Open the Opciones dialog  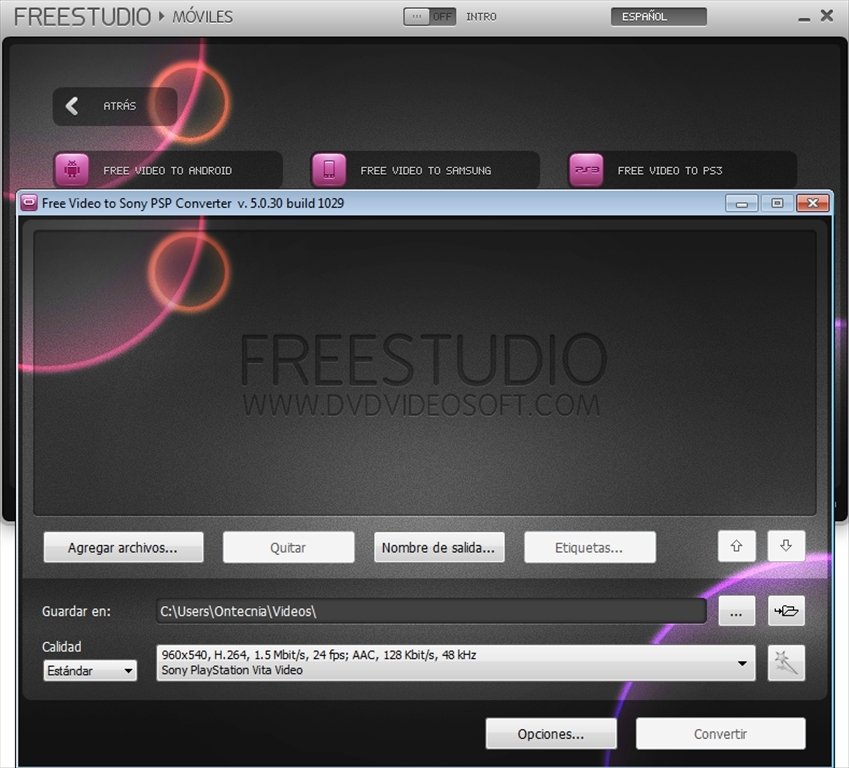pyautogui.click(x=551, y=734)
